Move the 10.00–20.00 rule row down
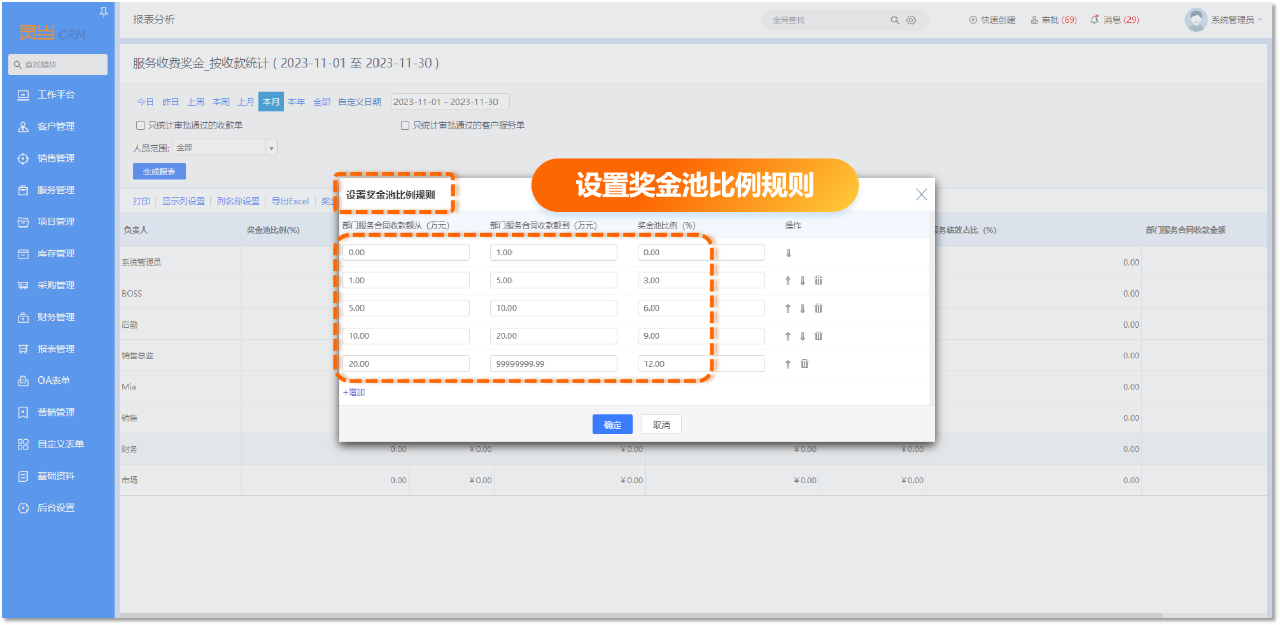The image size is (1280, 625). point(802,337)
